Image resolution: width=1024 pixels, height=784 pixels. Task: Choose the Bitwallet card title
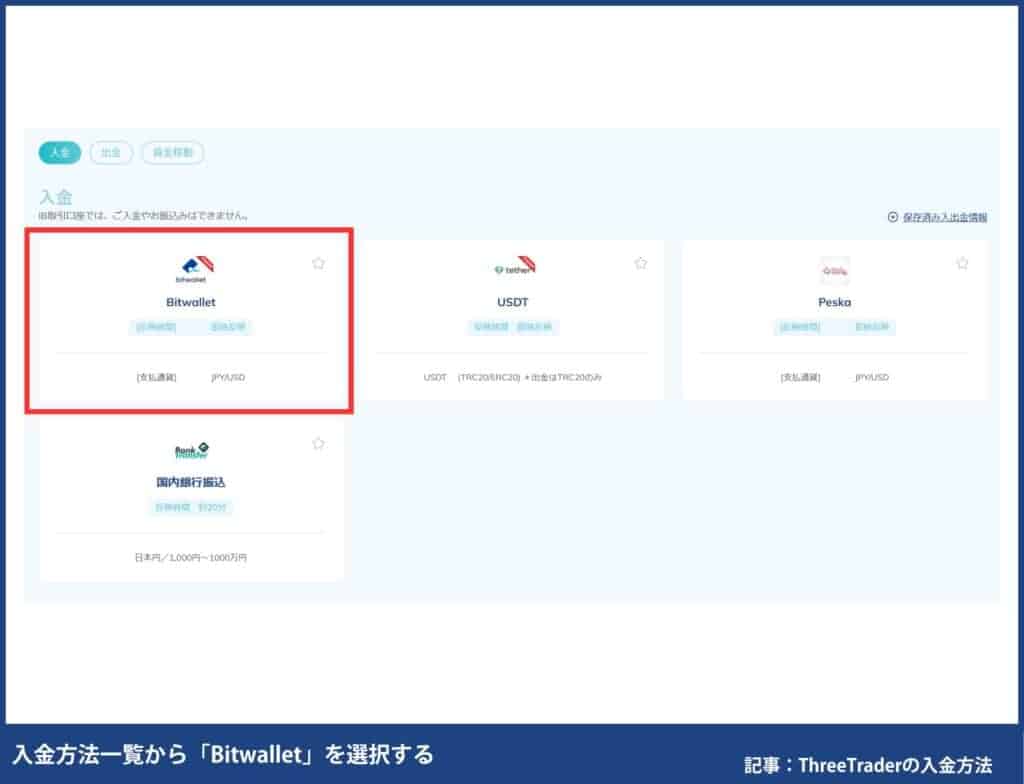pos(191,302)
